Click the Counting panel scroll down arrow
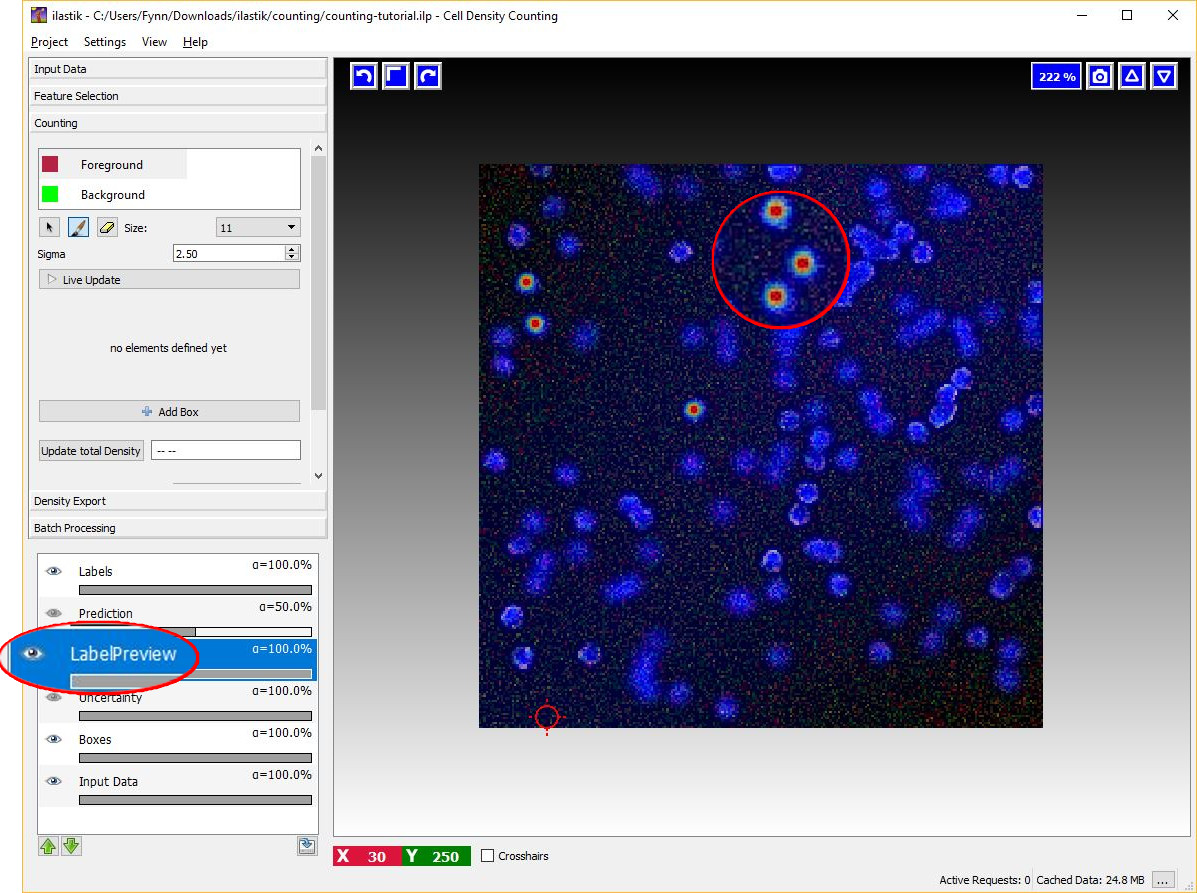This screenshot has width=1197, height=893. click(318, 476)
